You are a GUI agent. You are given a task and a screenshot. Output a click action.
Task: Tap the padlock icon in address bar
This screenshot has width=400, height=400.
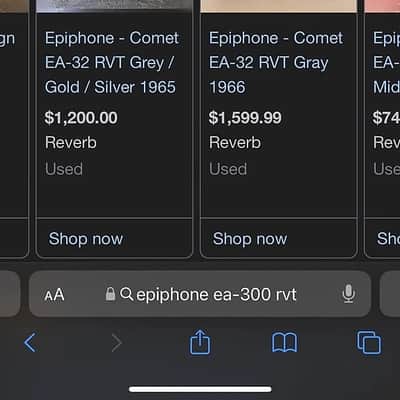110,294
